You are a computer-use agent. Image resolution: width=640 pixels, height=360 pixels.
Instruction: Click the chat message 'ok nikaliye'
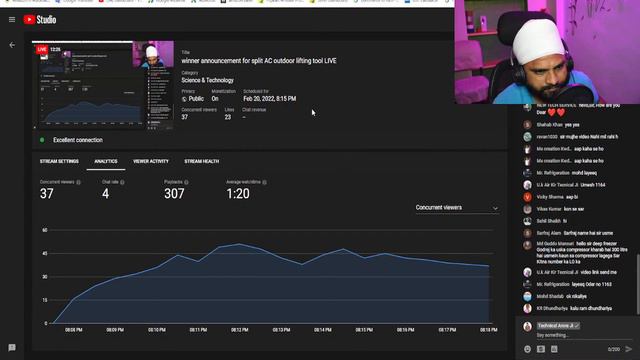(576, 296)
